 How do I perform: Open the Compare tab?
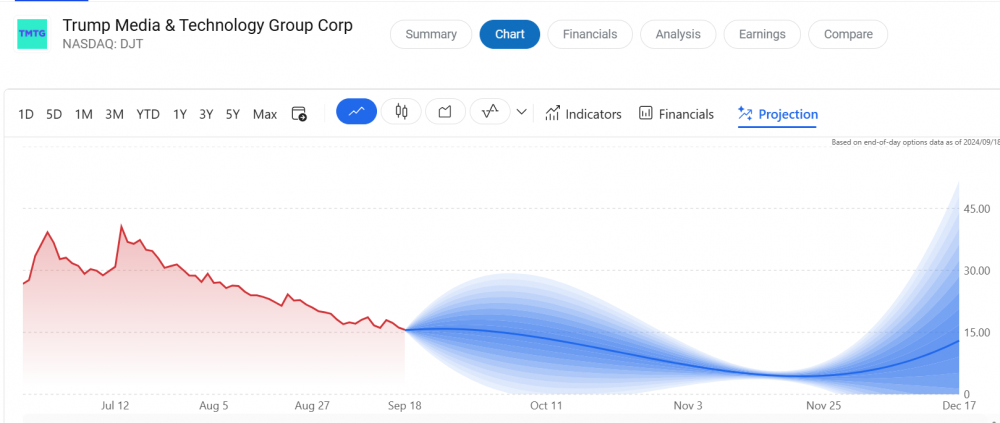coord(848,34)
